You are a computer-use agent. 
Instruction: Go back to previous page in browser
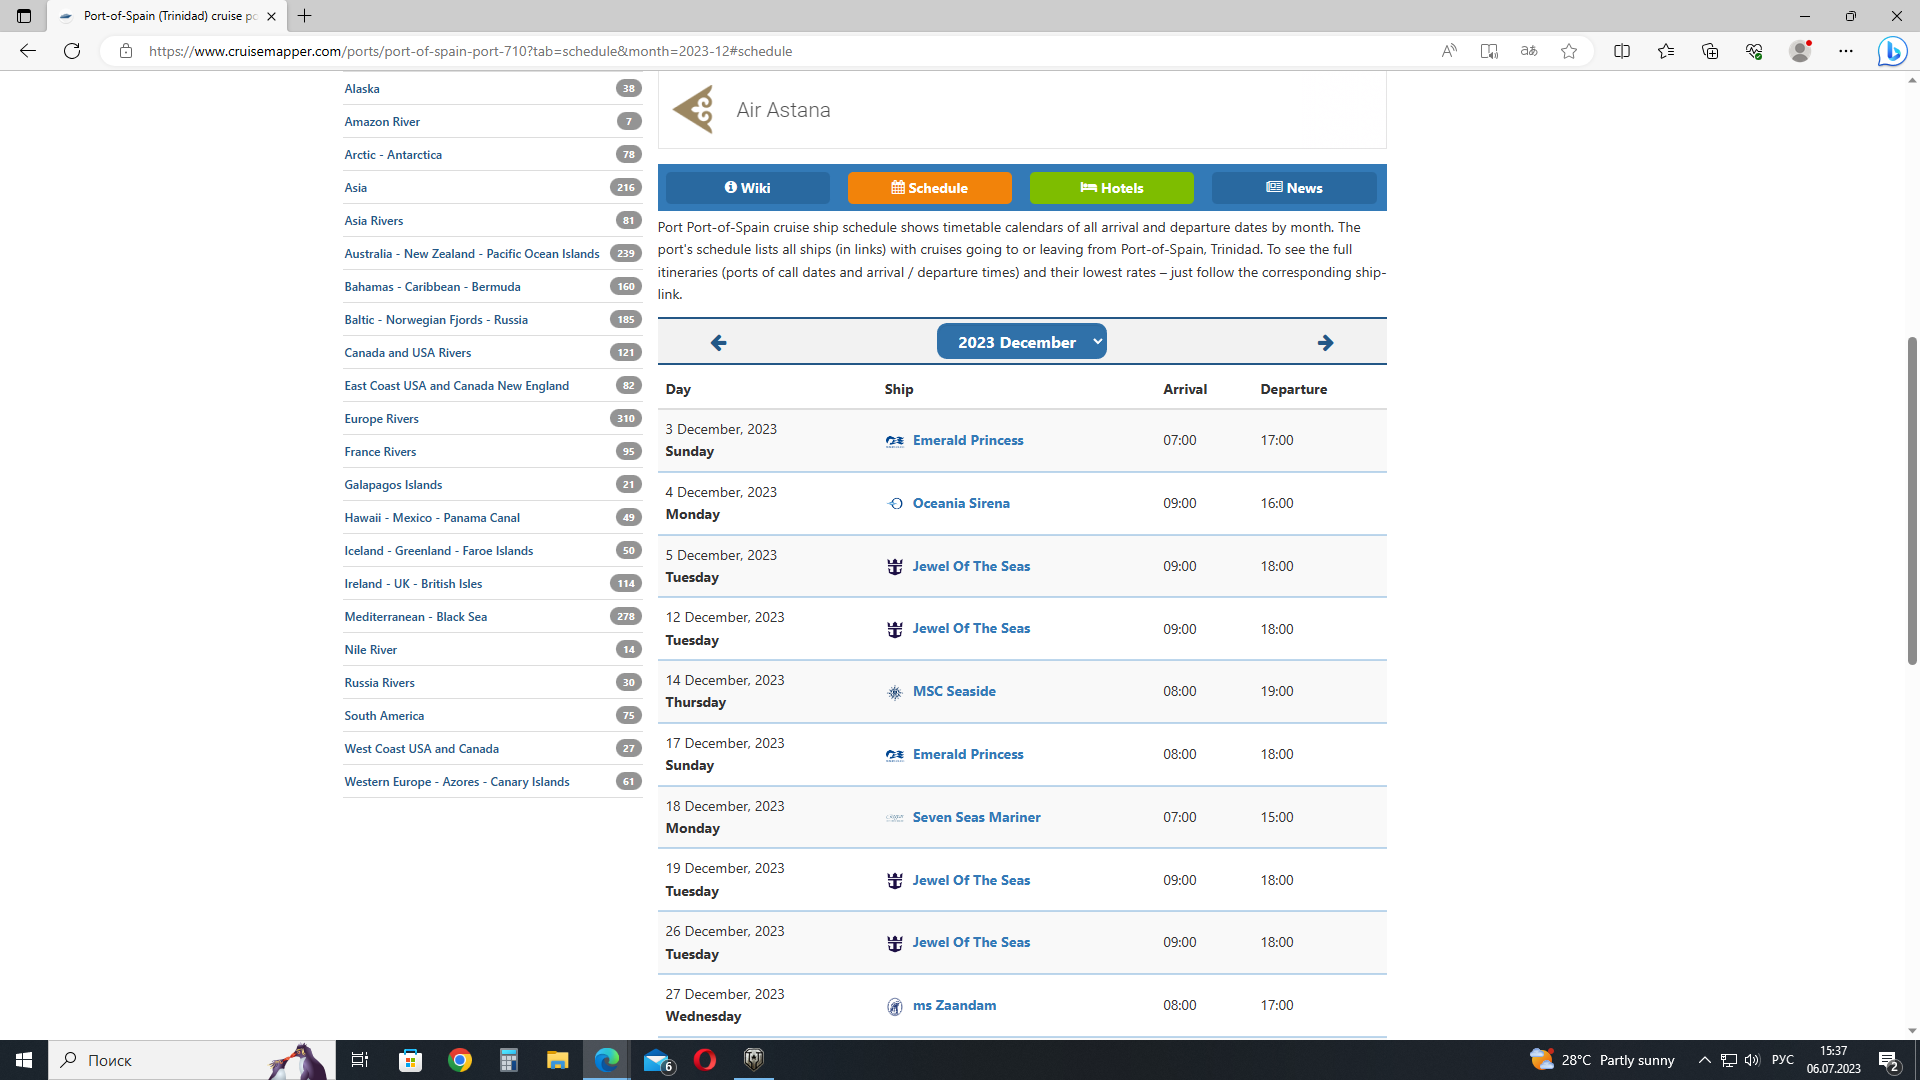(x=28, y=51)
